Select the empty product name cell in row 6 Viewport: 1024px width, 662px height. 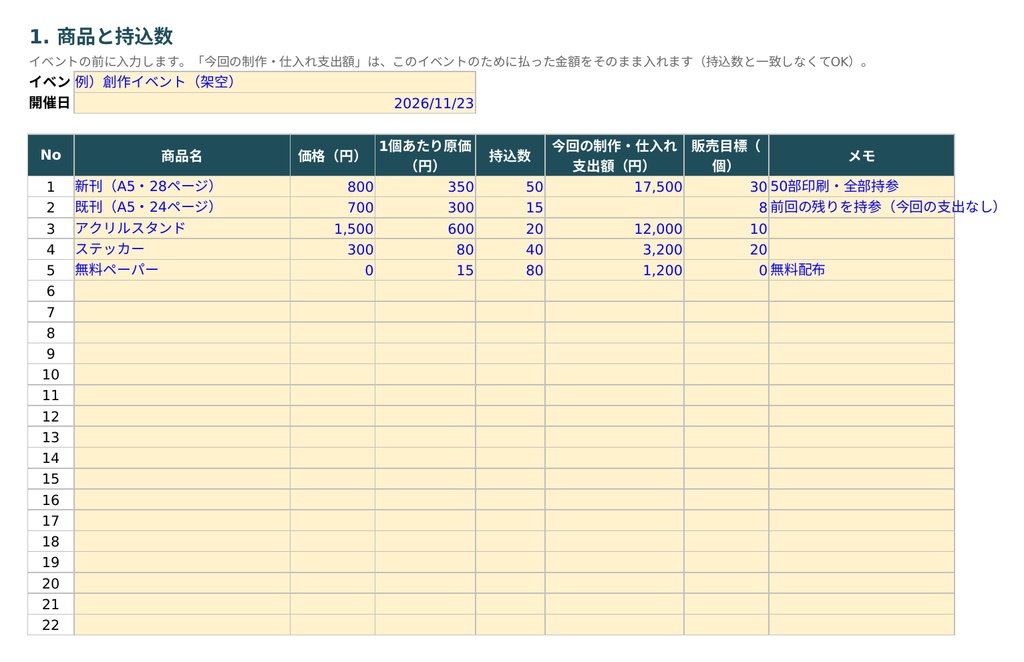182,291
